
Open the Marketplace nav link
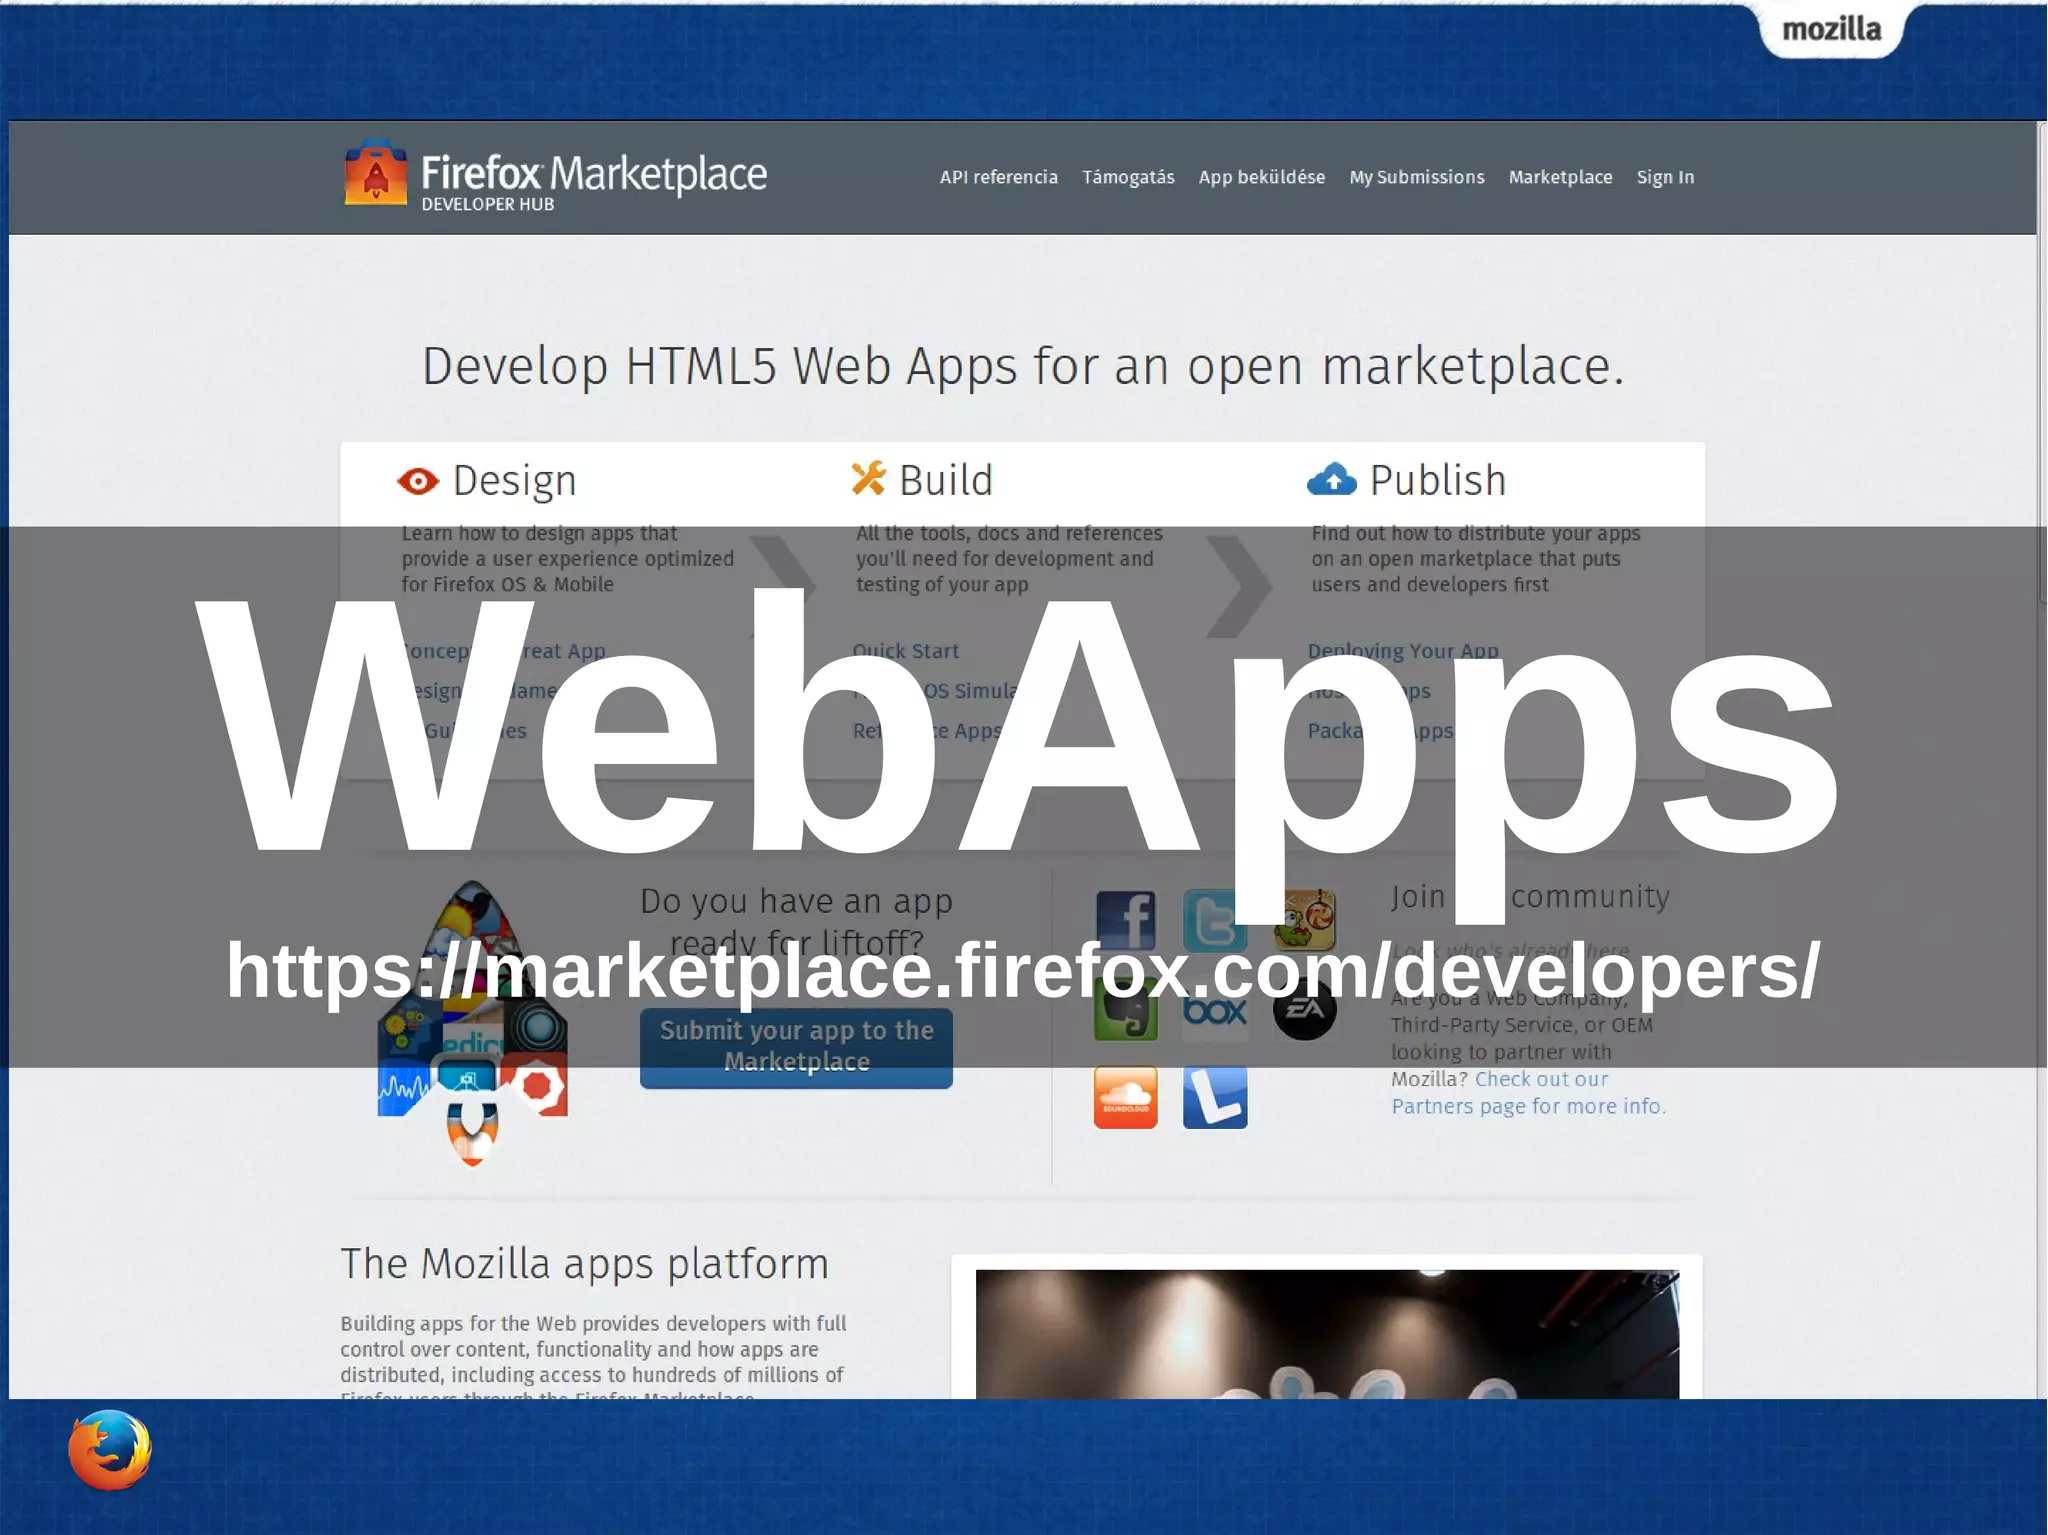[x=1560, y=177]
